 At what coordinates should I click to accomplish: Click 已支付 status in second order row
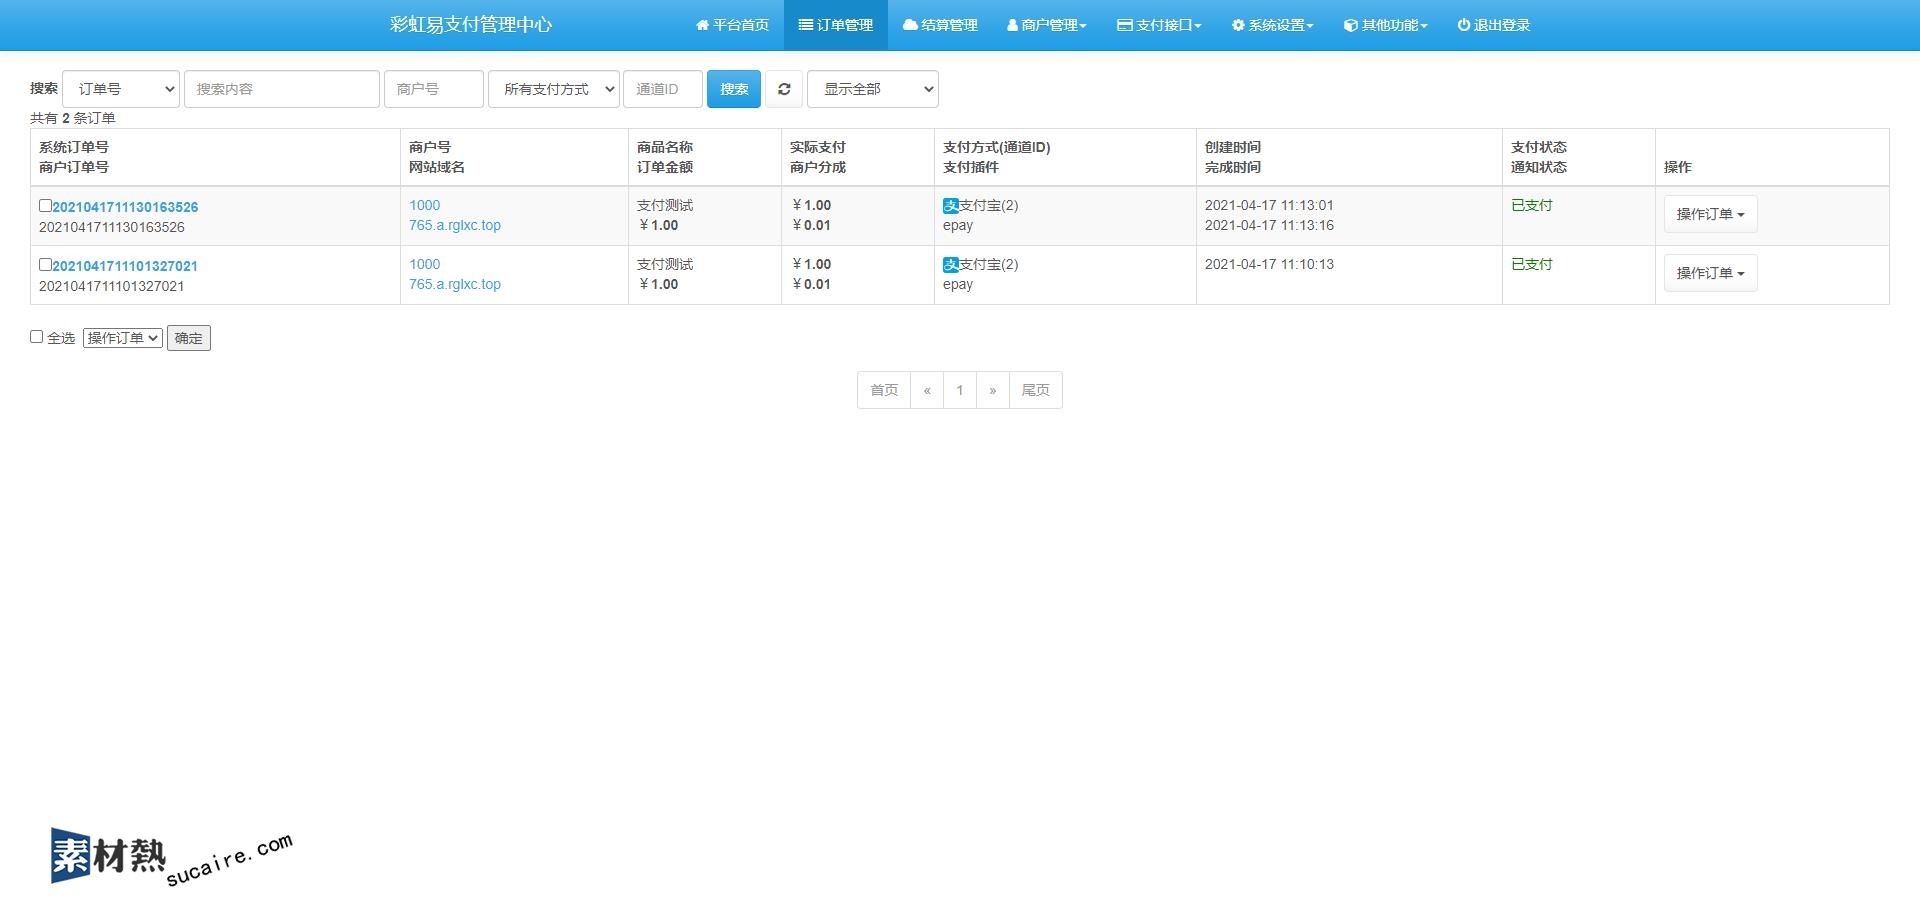coord(1531,264)
